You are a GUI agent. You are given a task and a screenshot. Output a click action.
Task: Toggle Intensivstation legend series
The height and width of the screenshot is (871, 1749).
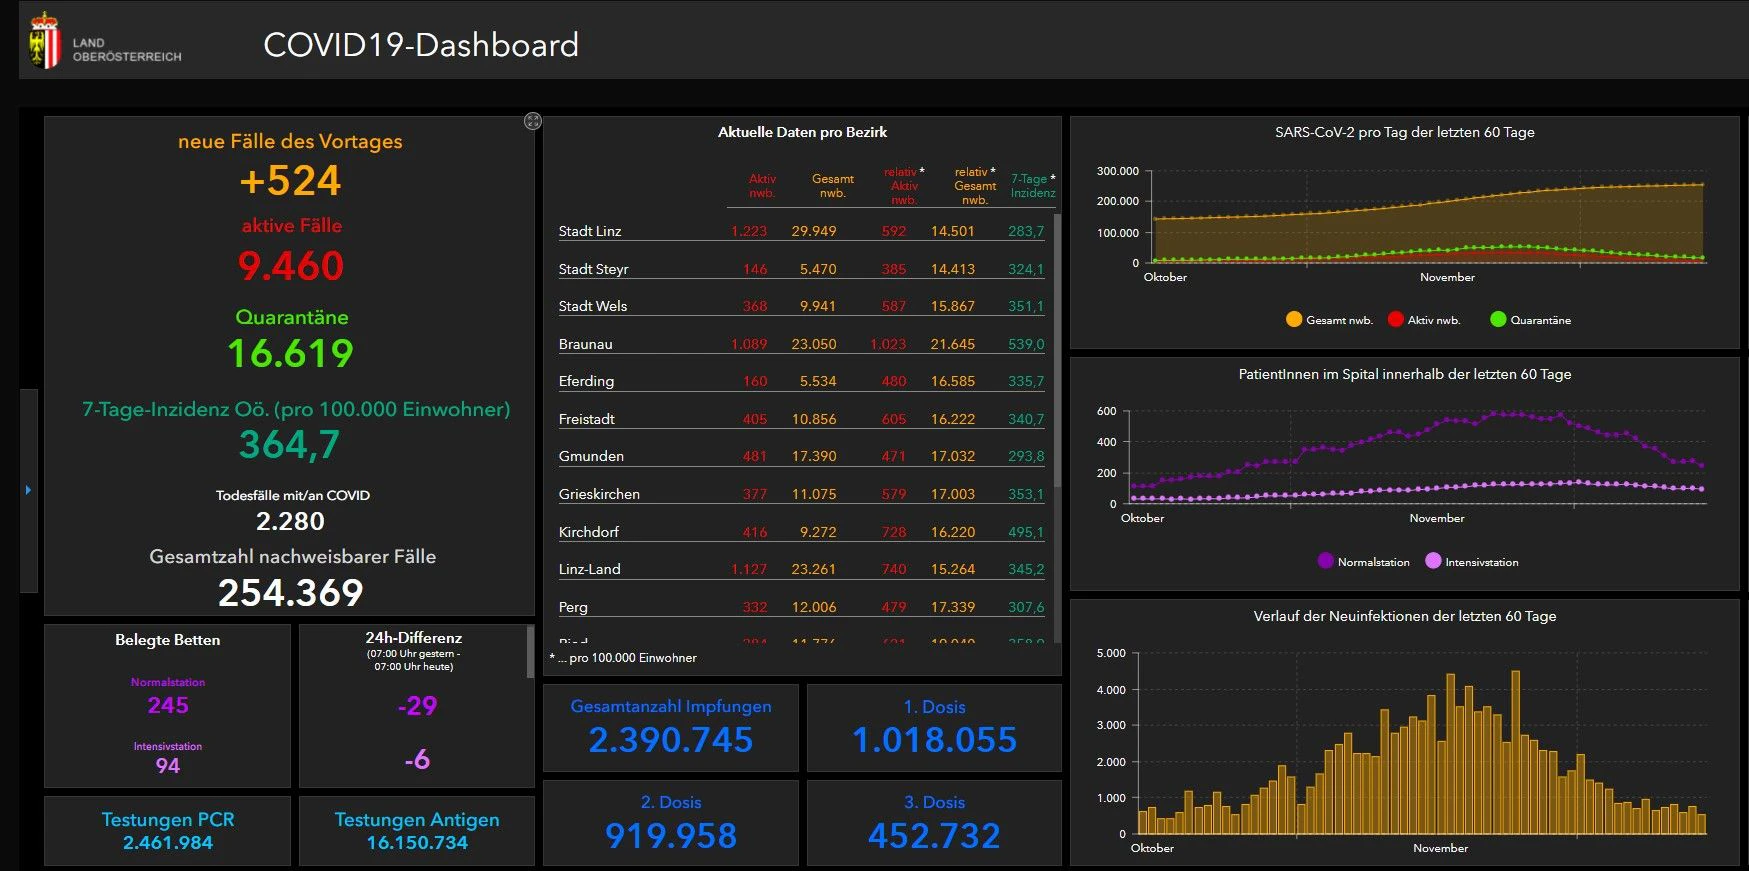1472,562
